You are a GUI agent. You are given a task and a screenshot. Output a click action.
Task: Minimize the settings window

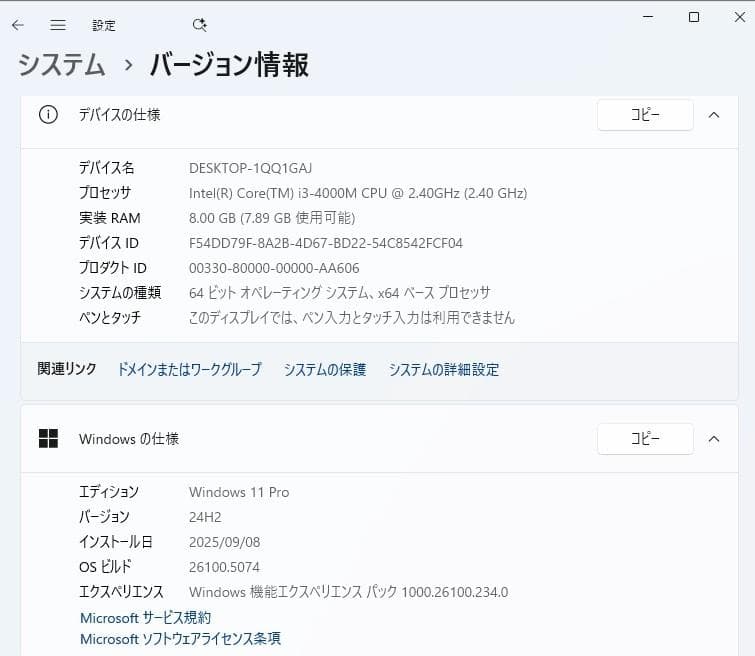648,17
